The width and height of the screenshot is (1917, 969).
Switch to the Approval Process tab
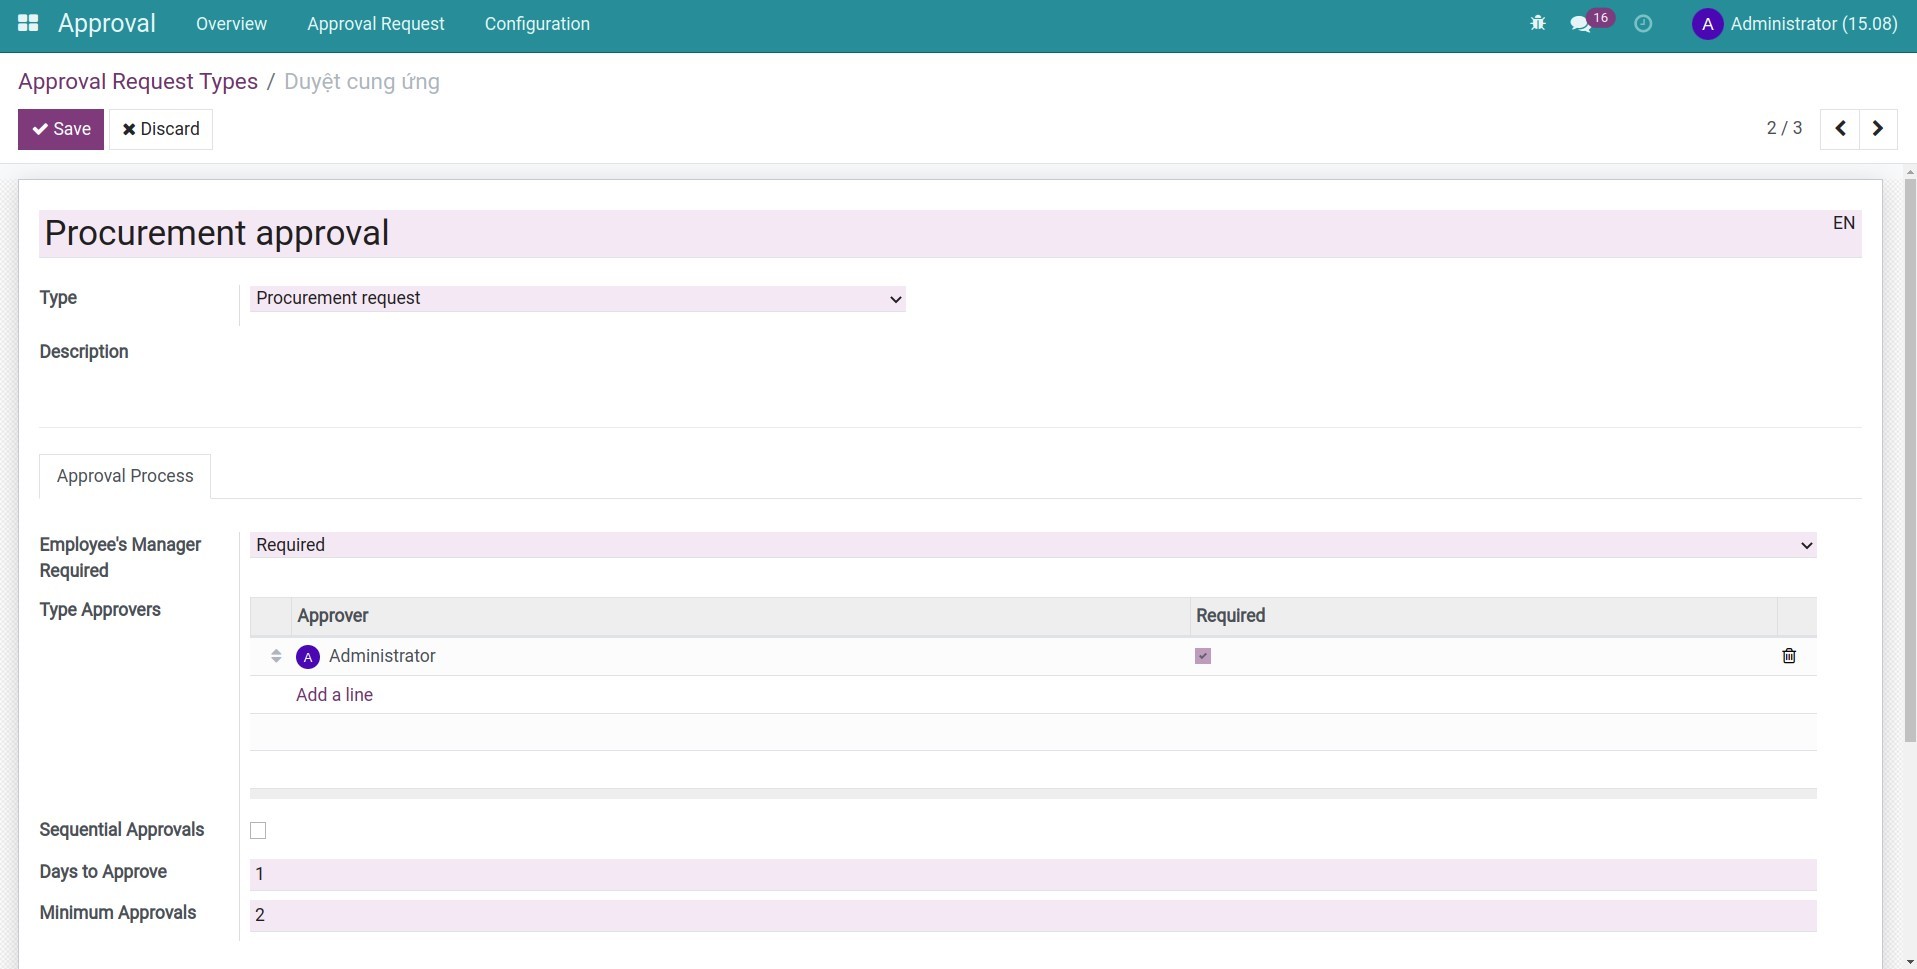click(124, 476)
